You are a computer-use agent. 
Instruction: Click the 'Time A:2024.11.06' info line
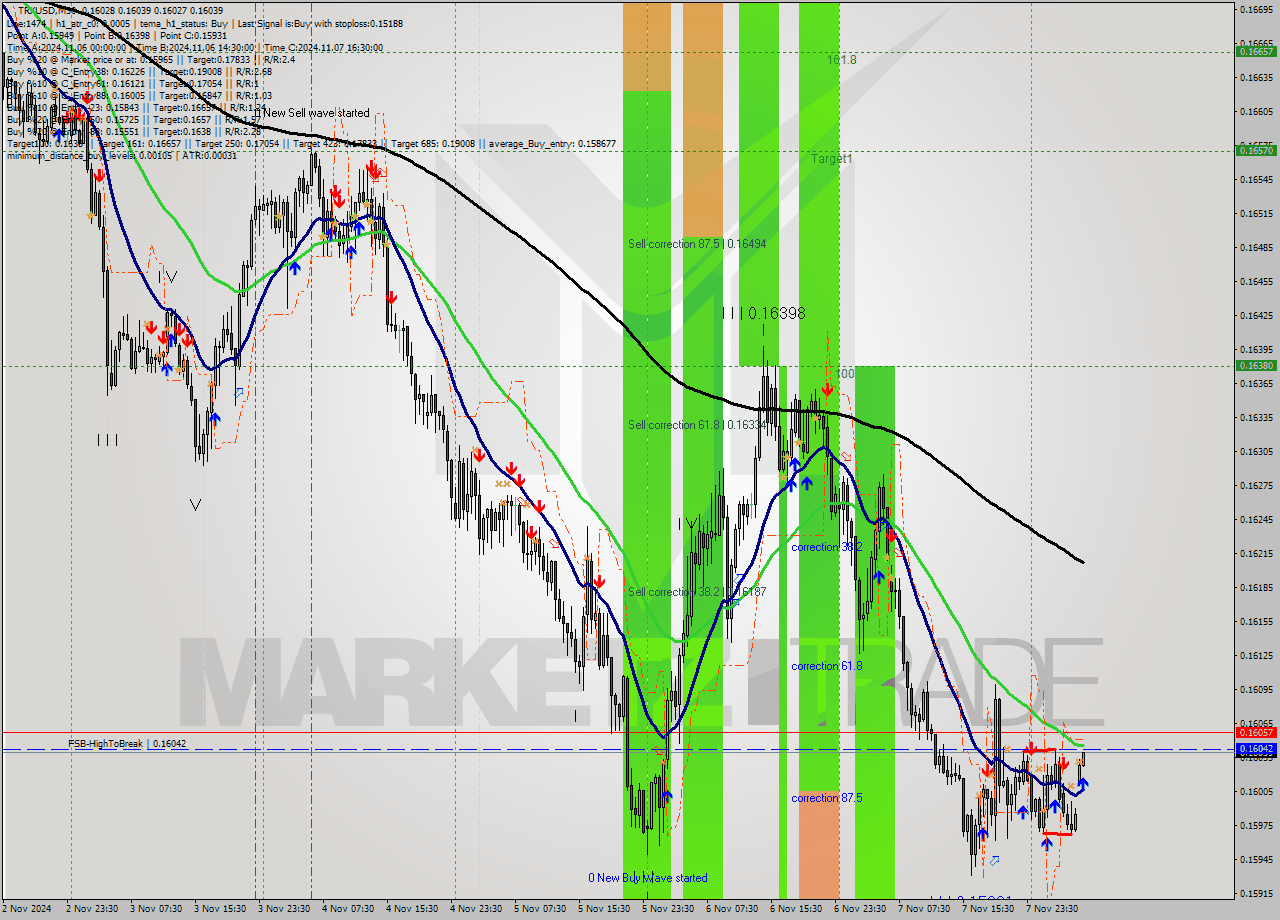[194, 47]
